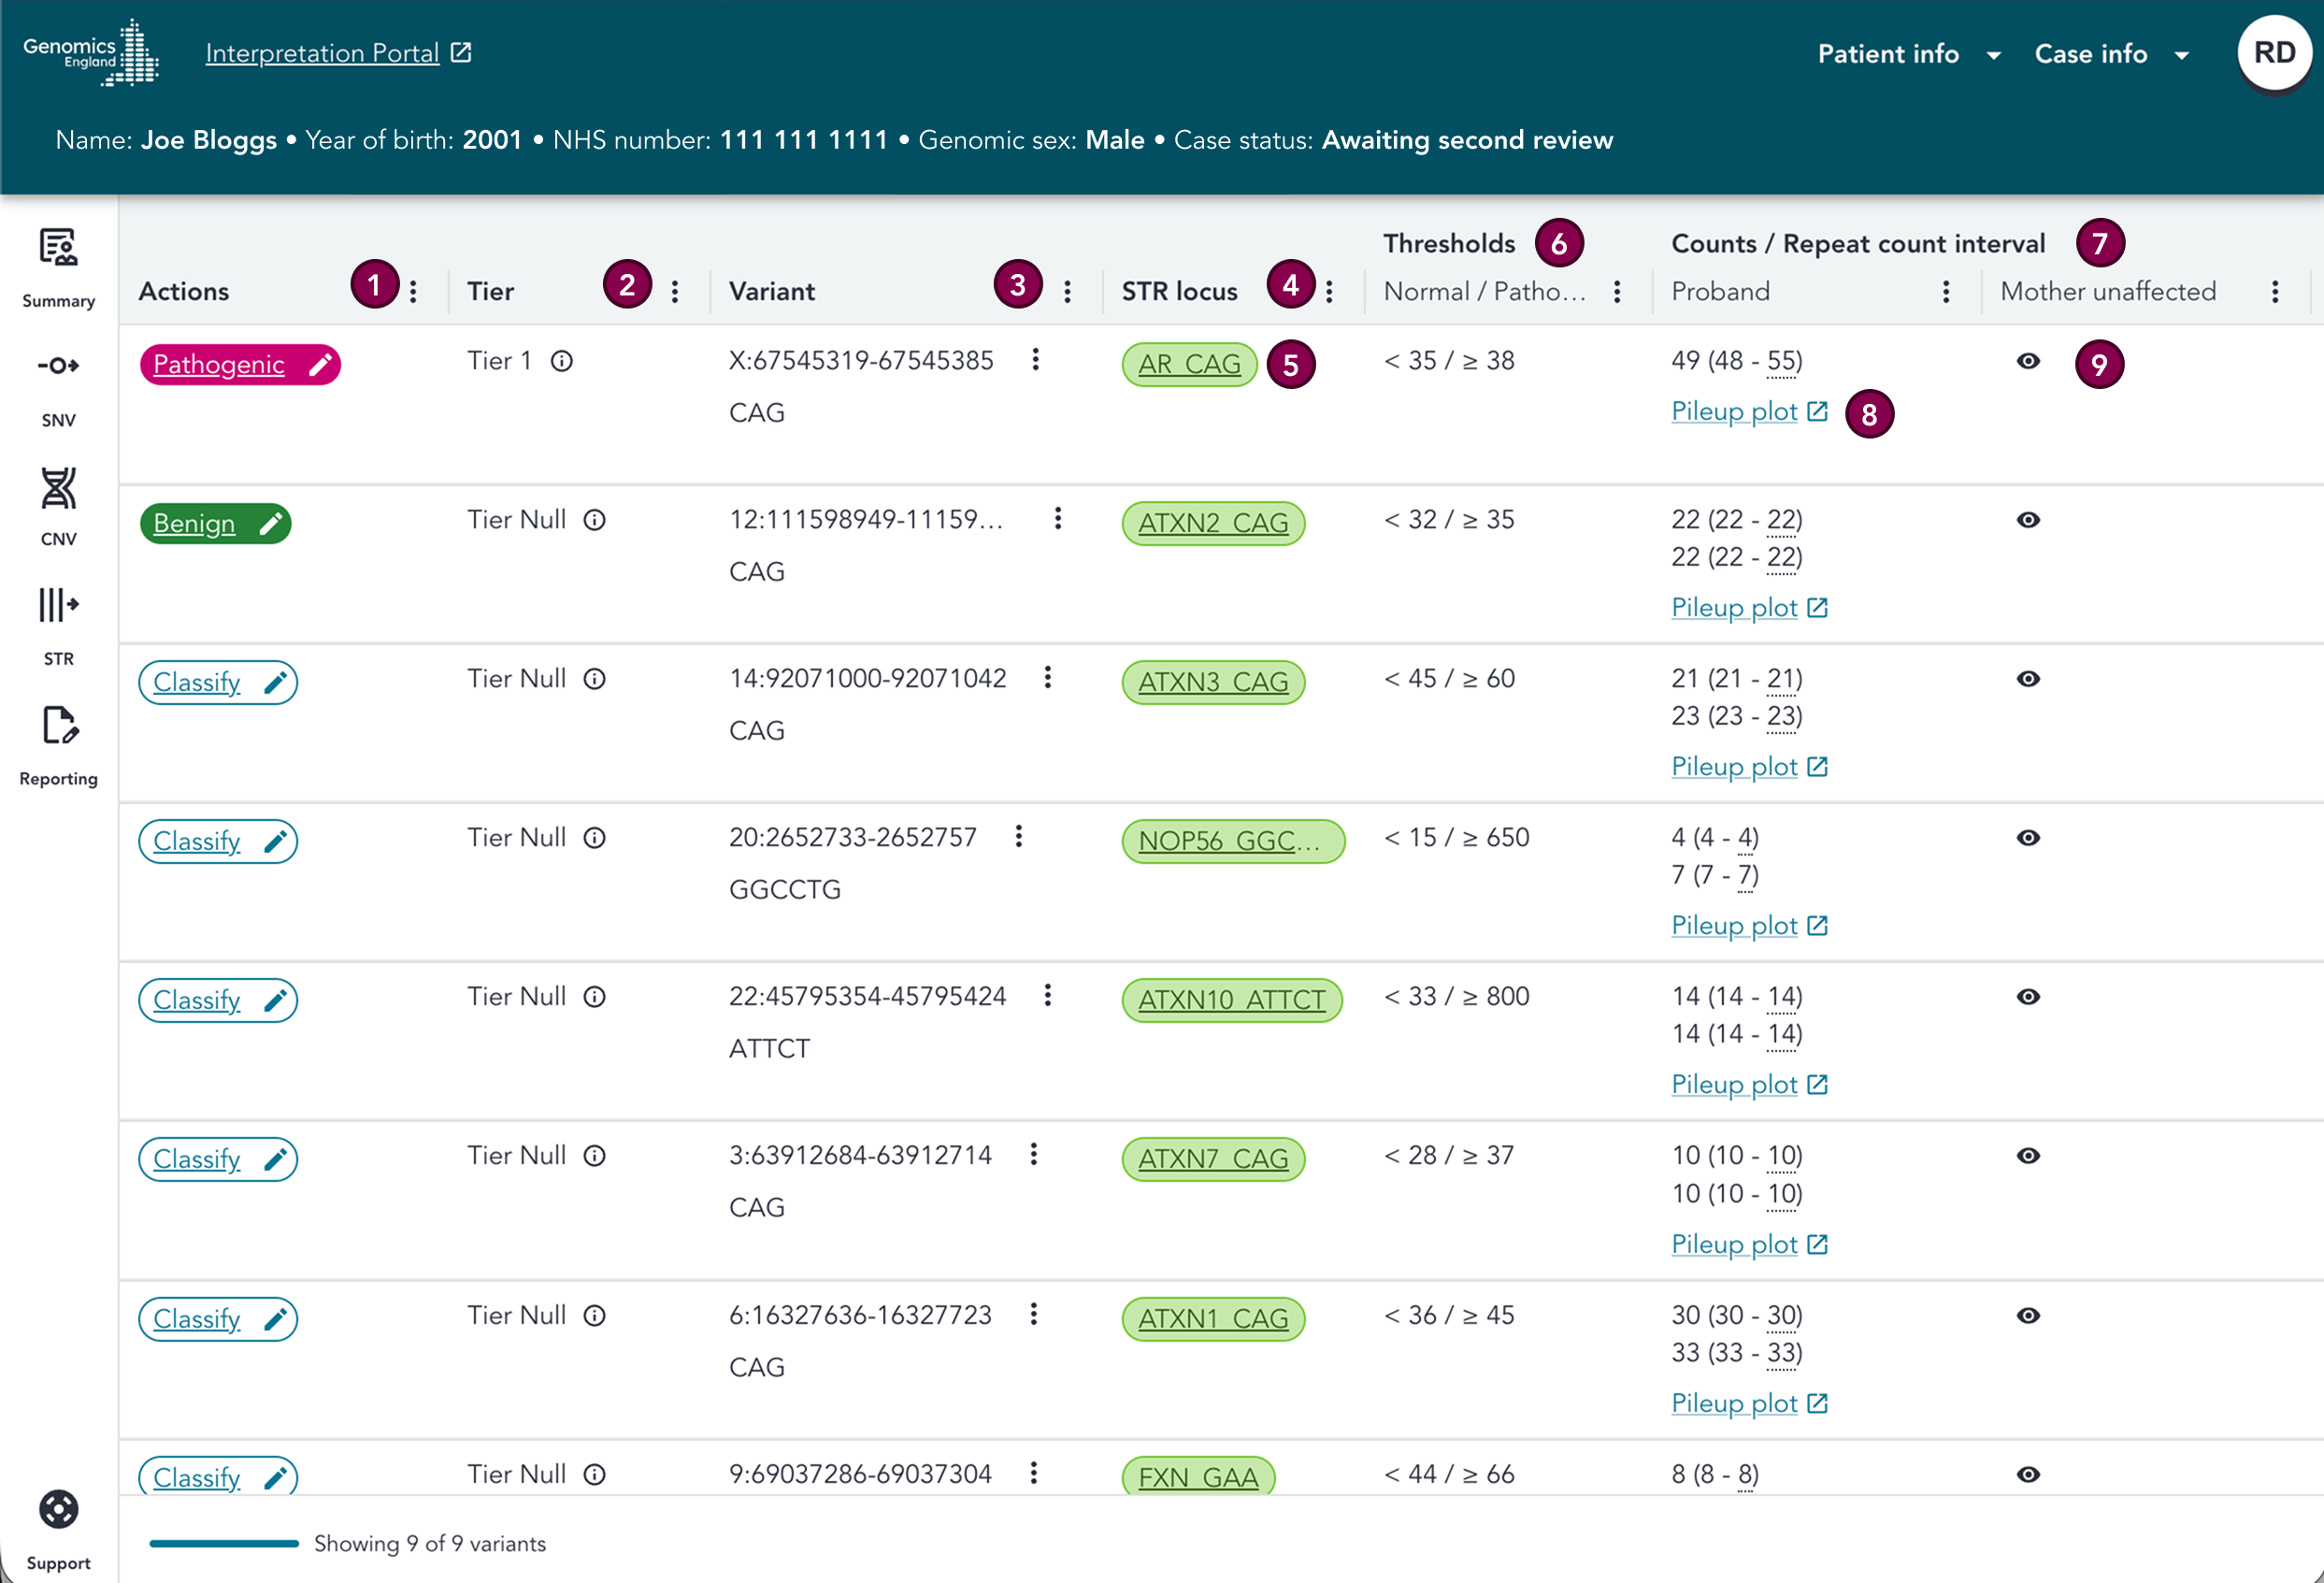The height and width of the screenshot is (1583, 2324).
Task: Select the STR sidebar icon
Action: [x=58, y=605]
